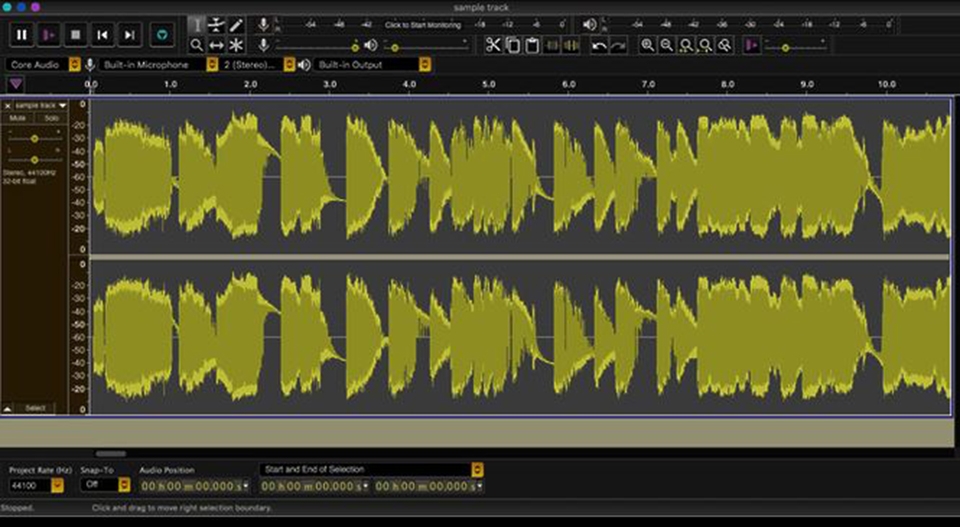Click the Cut scissors icon
The height and width of the screenshot is (527, 960).
493,45
